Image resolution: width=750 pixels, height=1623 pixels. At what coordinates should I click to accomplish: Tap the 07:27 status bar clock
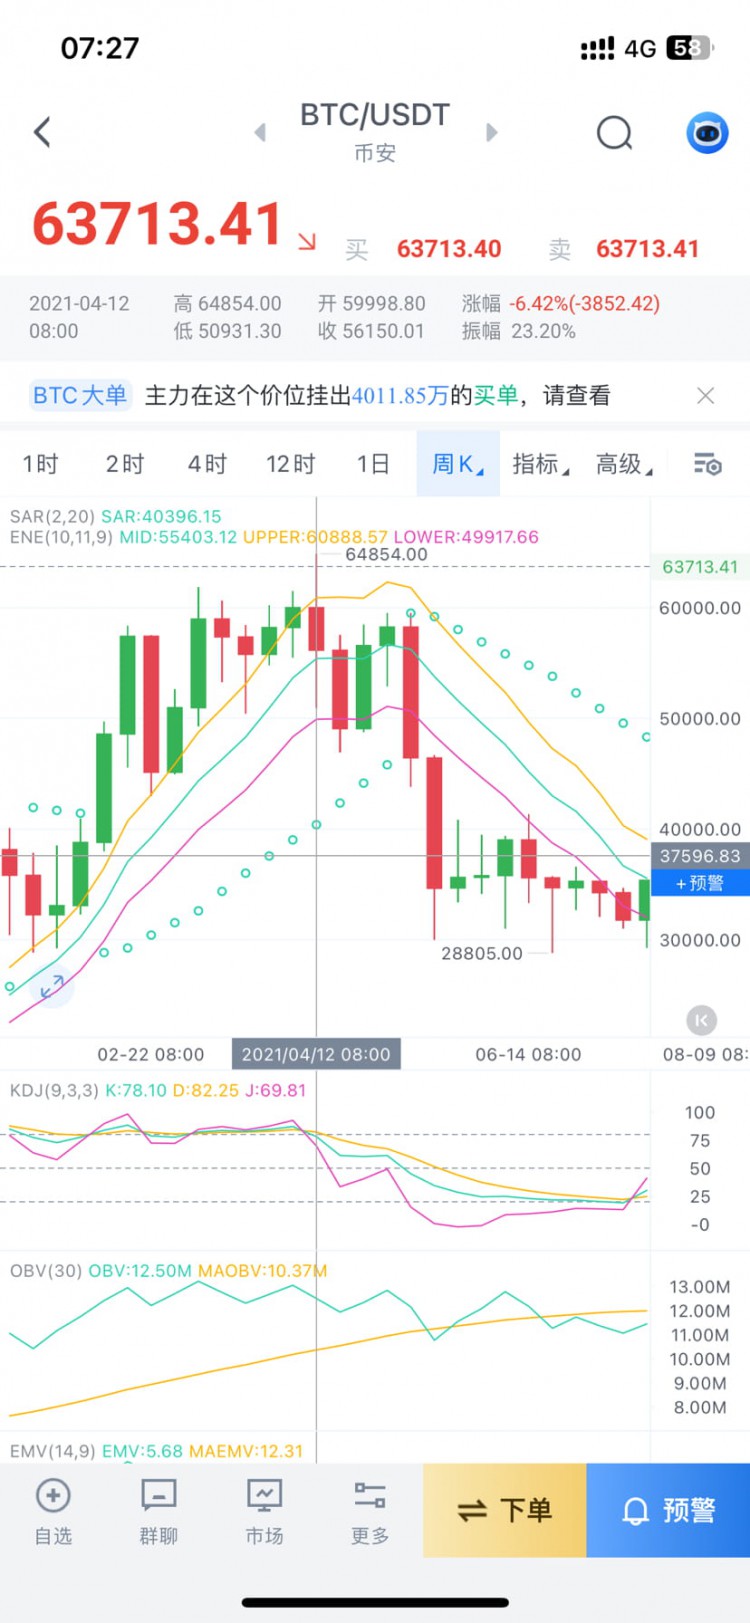coord(100,48)
